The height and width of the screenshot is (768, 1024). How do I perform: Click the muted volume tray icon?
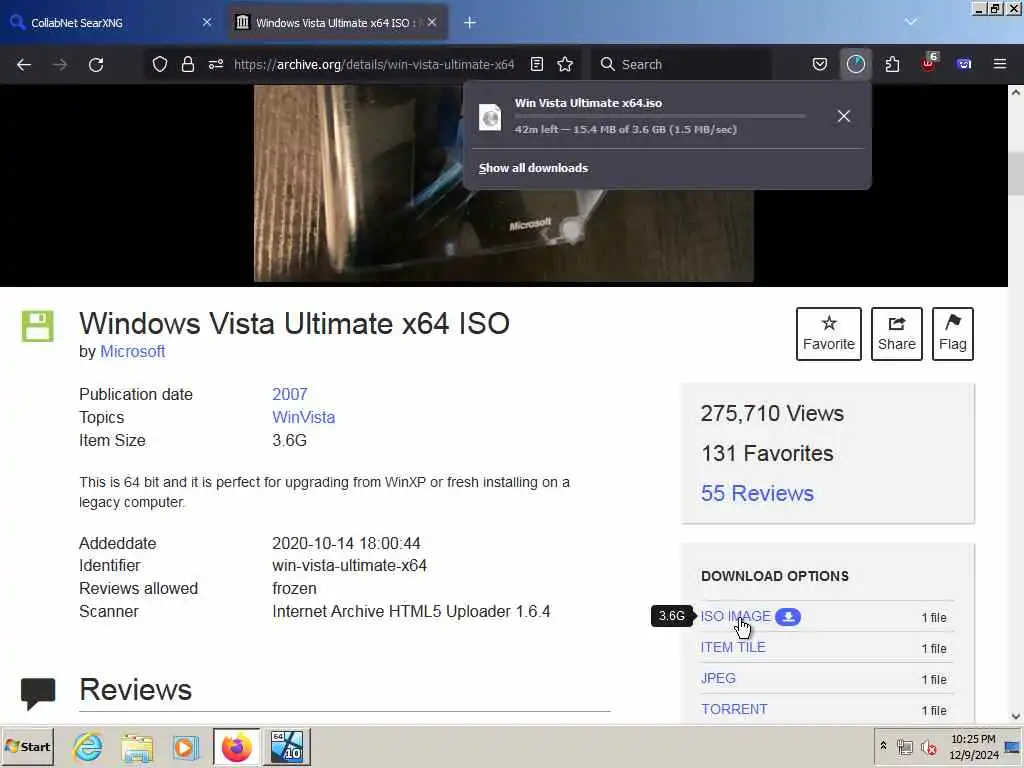click(x=929, y=747)
